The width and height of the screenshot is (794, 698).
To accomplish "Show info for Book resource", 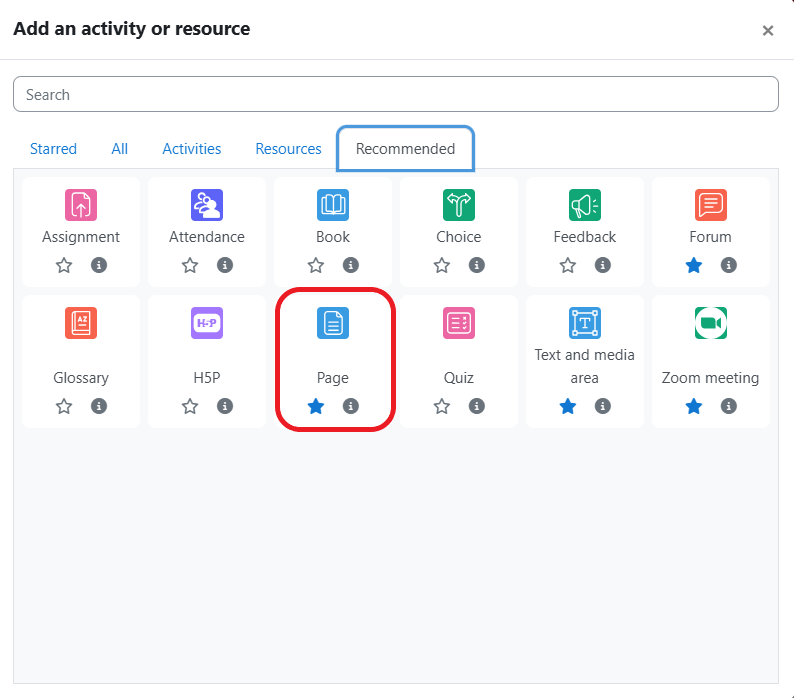I will pyautogui.click(x=350, y=265).
